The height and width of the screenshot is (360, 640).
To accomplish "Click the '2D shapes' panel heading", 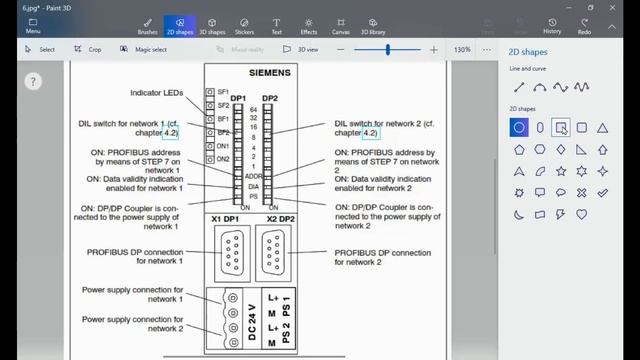I will point(528,52).
